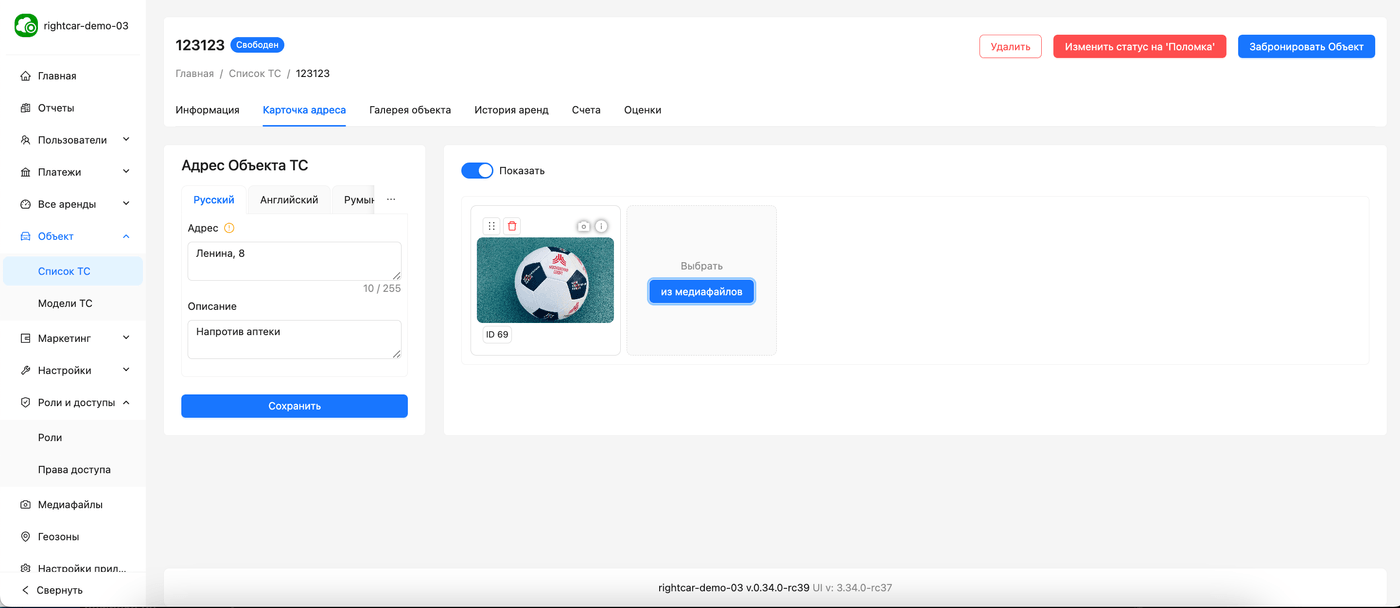
Task: Click the red-outlined Удалить button
Action: pos(1010,47)
